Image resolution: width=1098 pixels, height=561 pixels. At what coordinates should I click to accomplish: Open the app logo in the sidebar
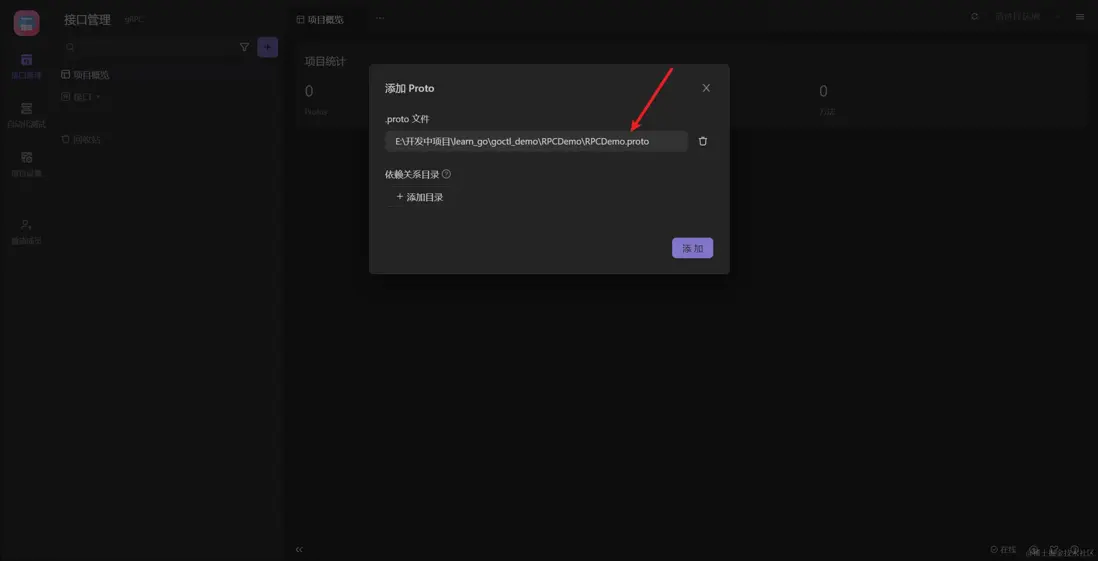(27, 23)
